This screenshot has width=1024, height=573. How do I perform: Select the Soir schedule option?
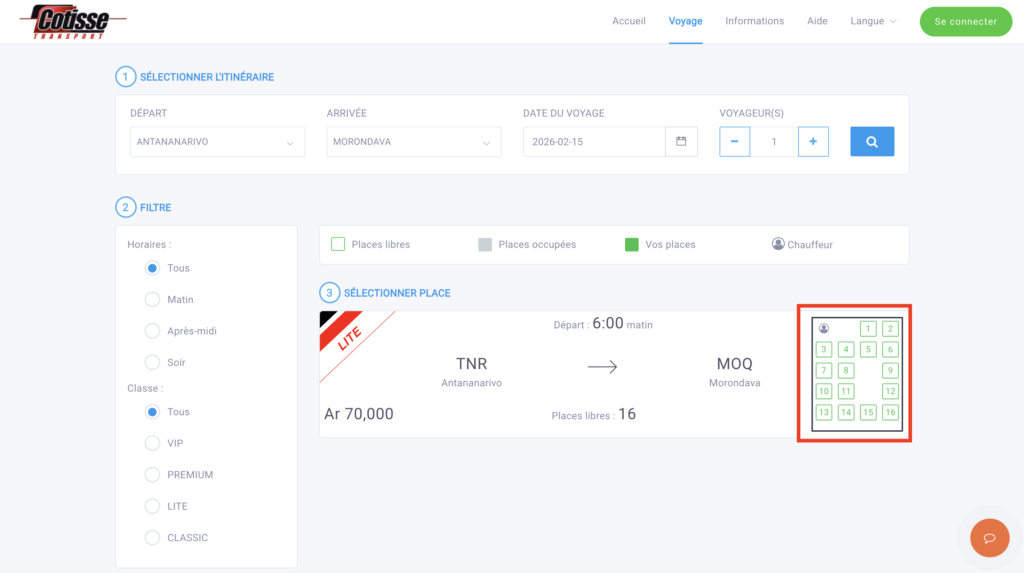coord(153,362)
